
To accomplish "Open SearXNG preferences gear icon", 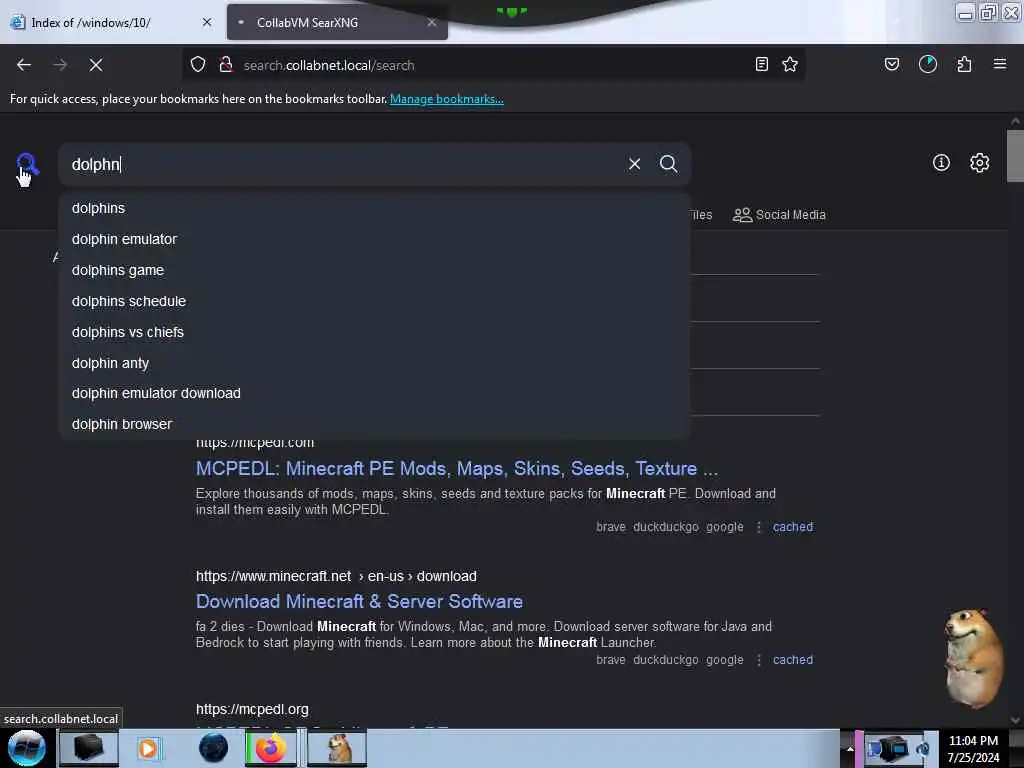I will tap(980, 163).
